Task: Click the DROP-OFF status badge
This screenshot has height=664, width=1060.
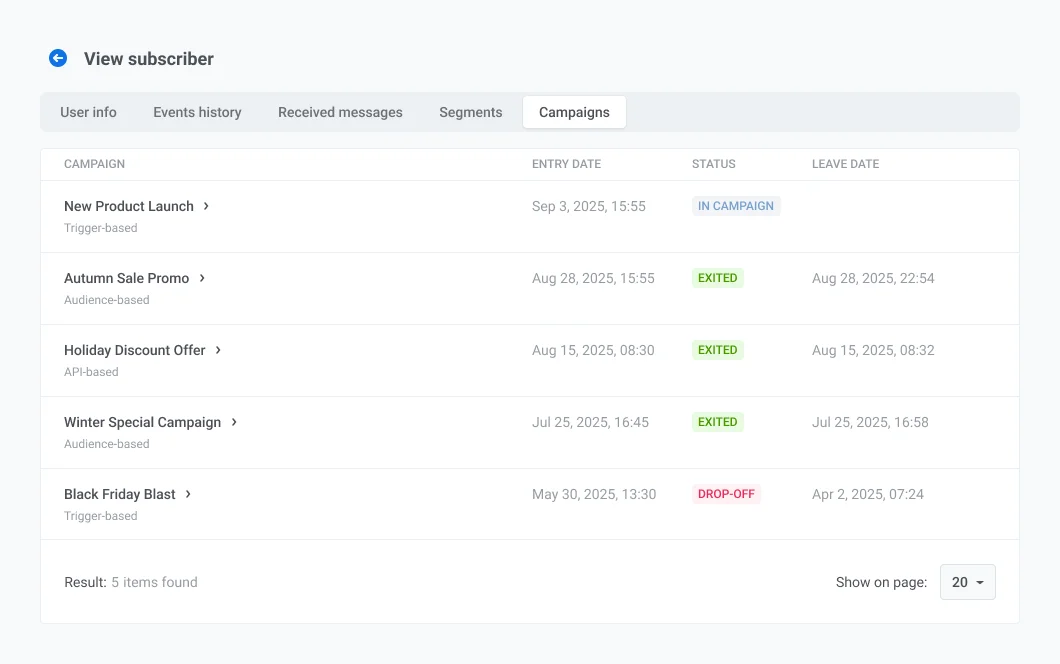Action: point(726,494)
